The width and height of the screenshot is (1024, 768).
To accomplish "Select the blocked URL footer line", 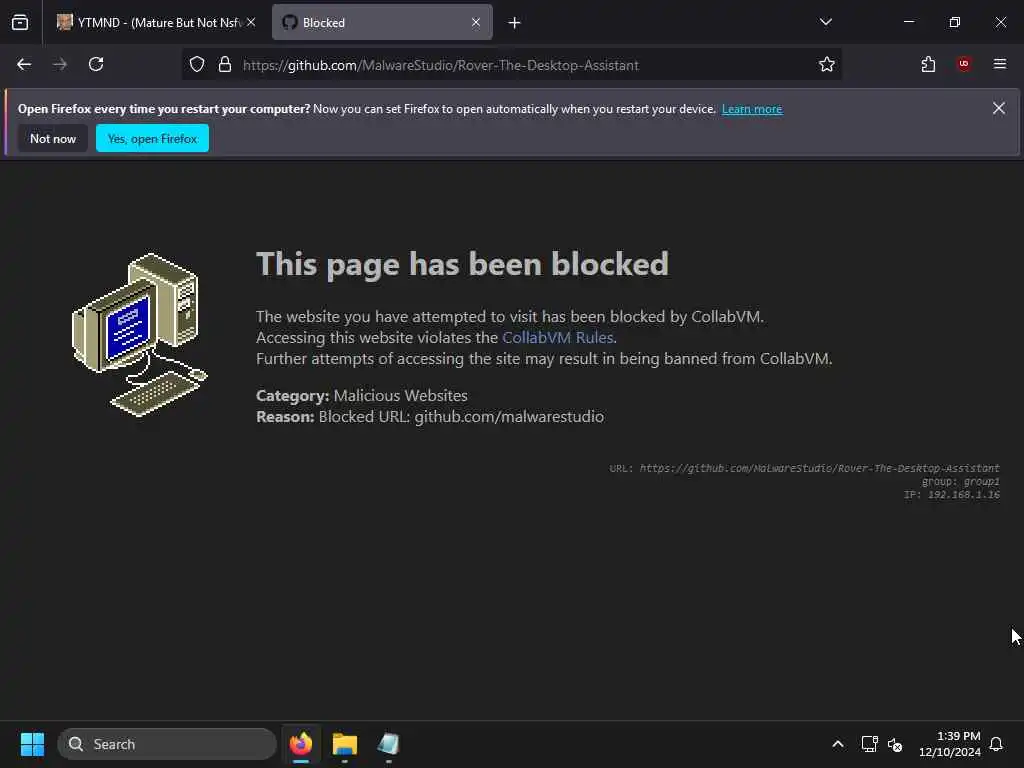I will click(804, 468).
